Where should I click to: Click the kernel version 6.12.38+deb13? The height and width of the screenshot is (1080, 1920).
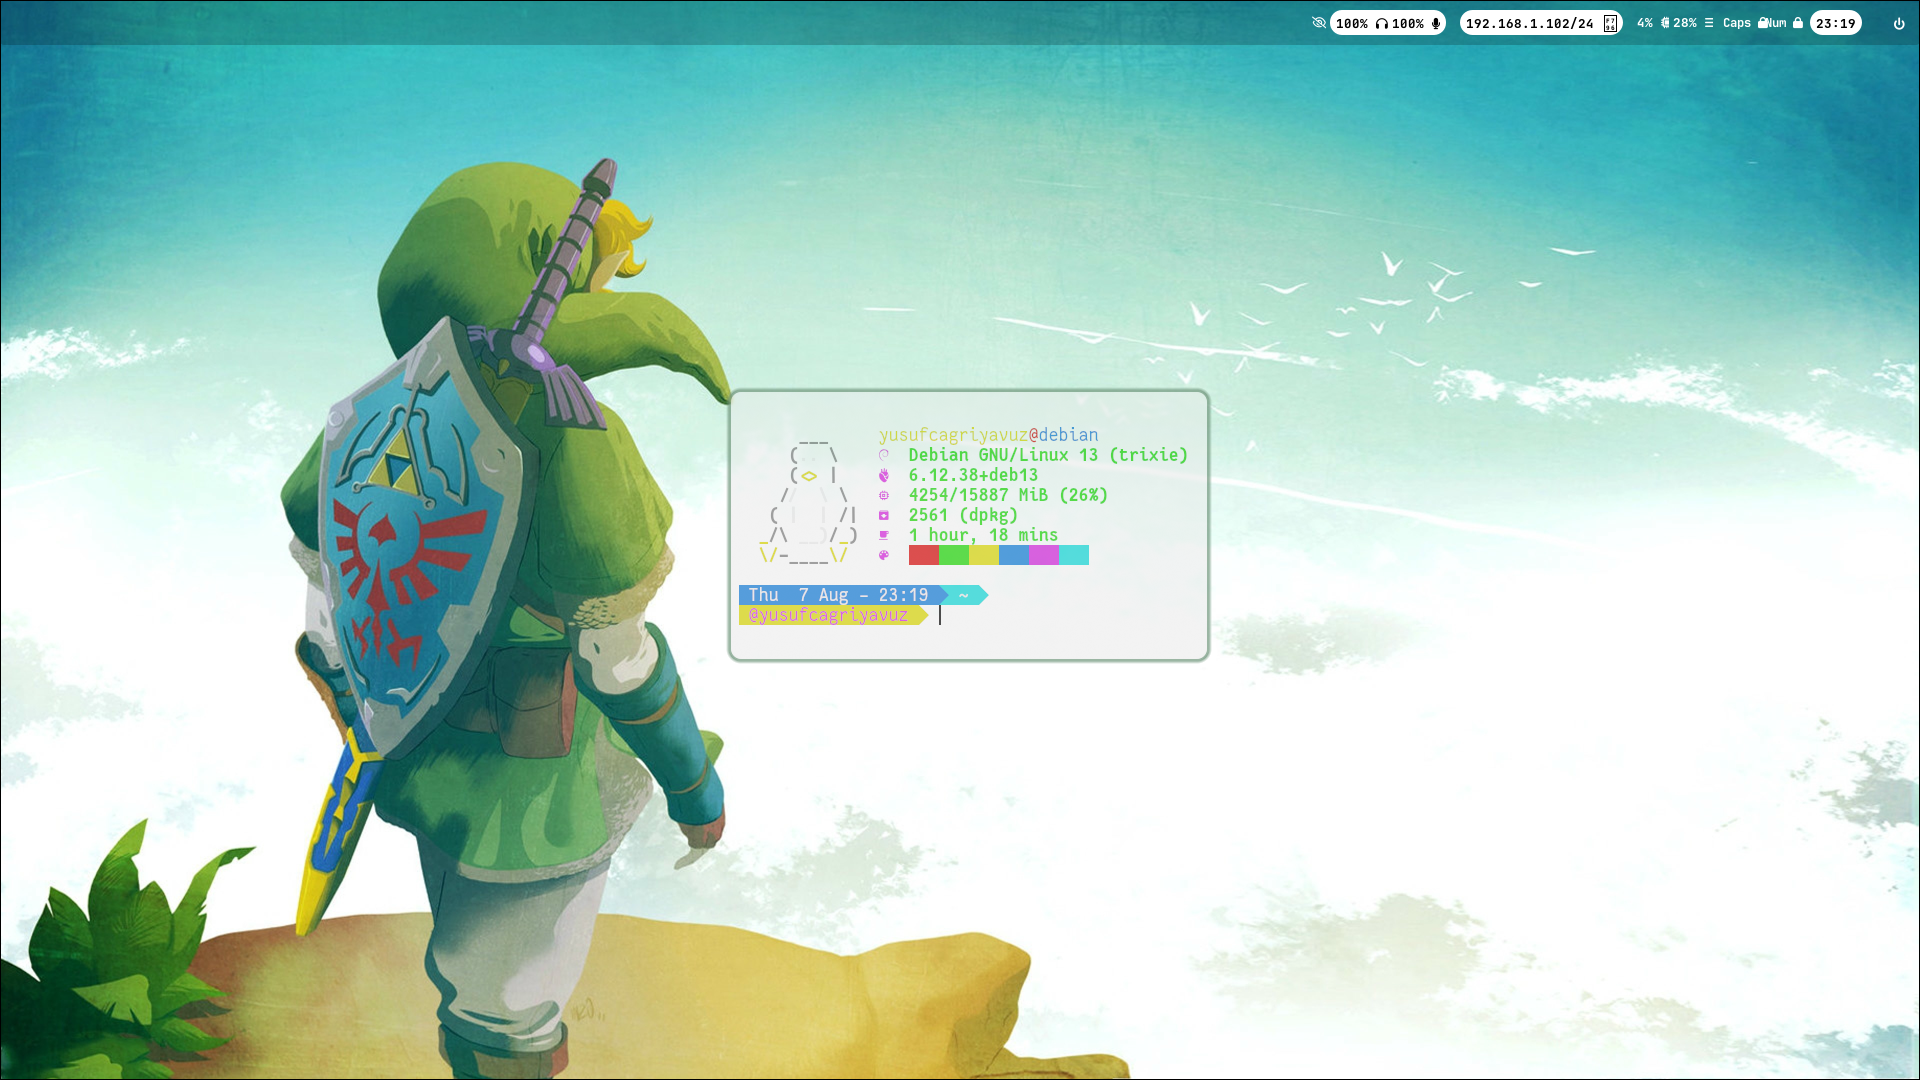973,475
